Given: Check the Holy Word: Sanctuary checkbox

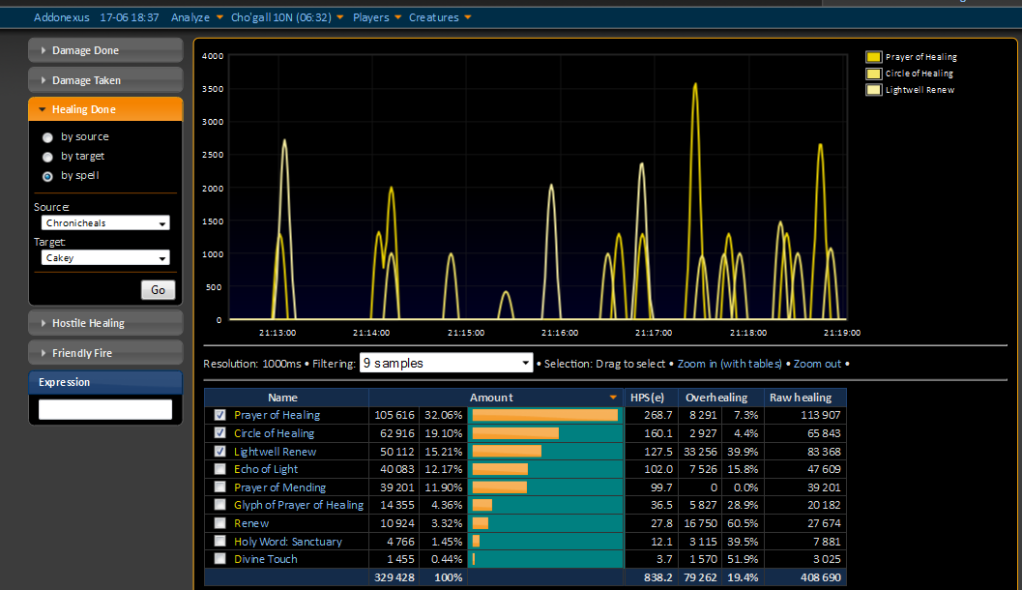Looking at the screenshot, I should [220, 541].
